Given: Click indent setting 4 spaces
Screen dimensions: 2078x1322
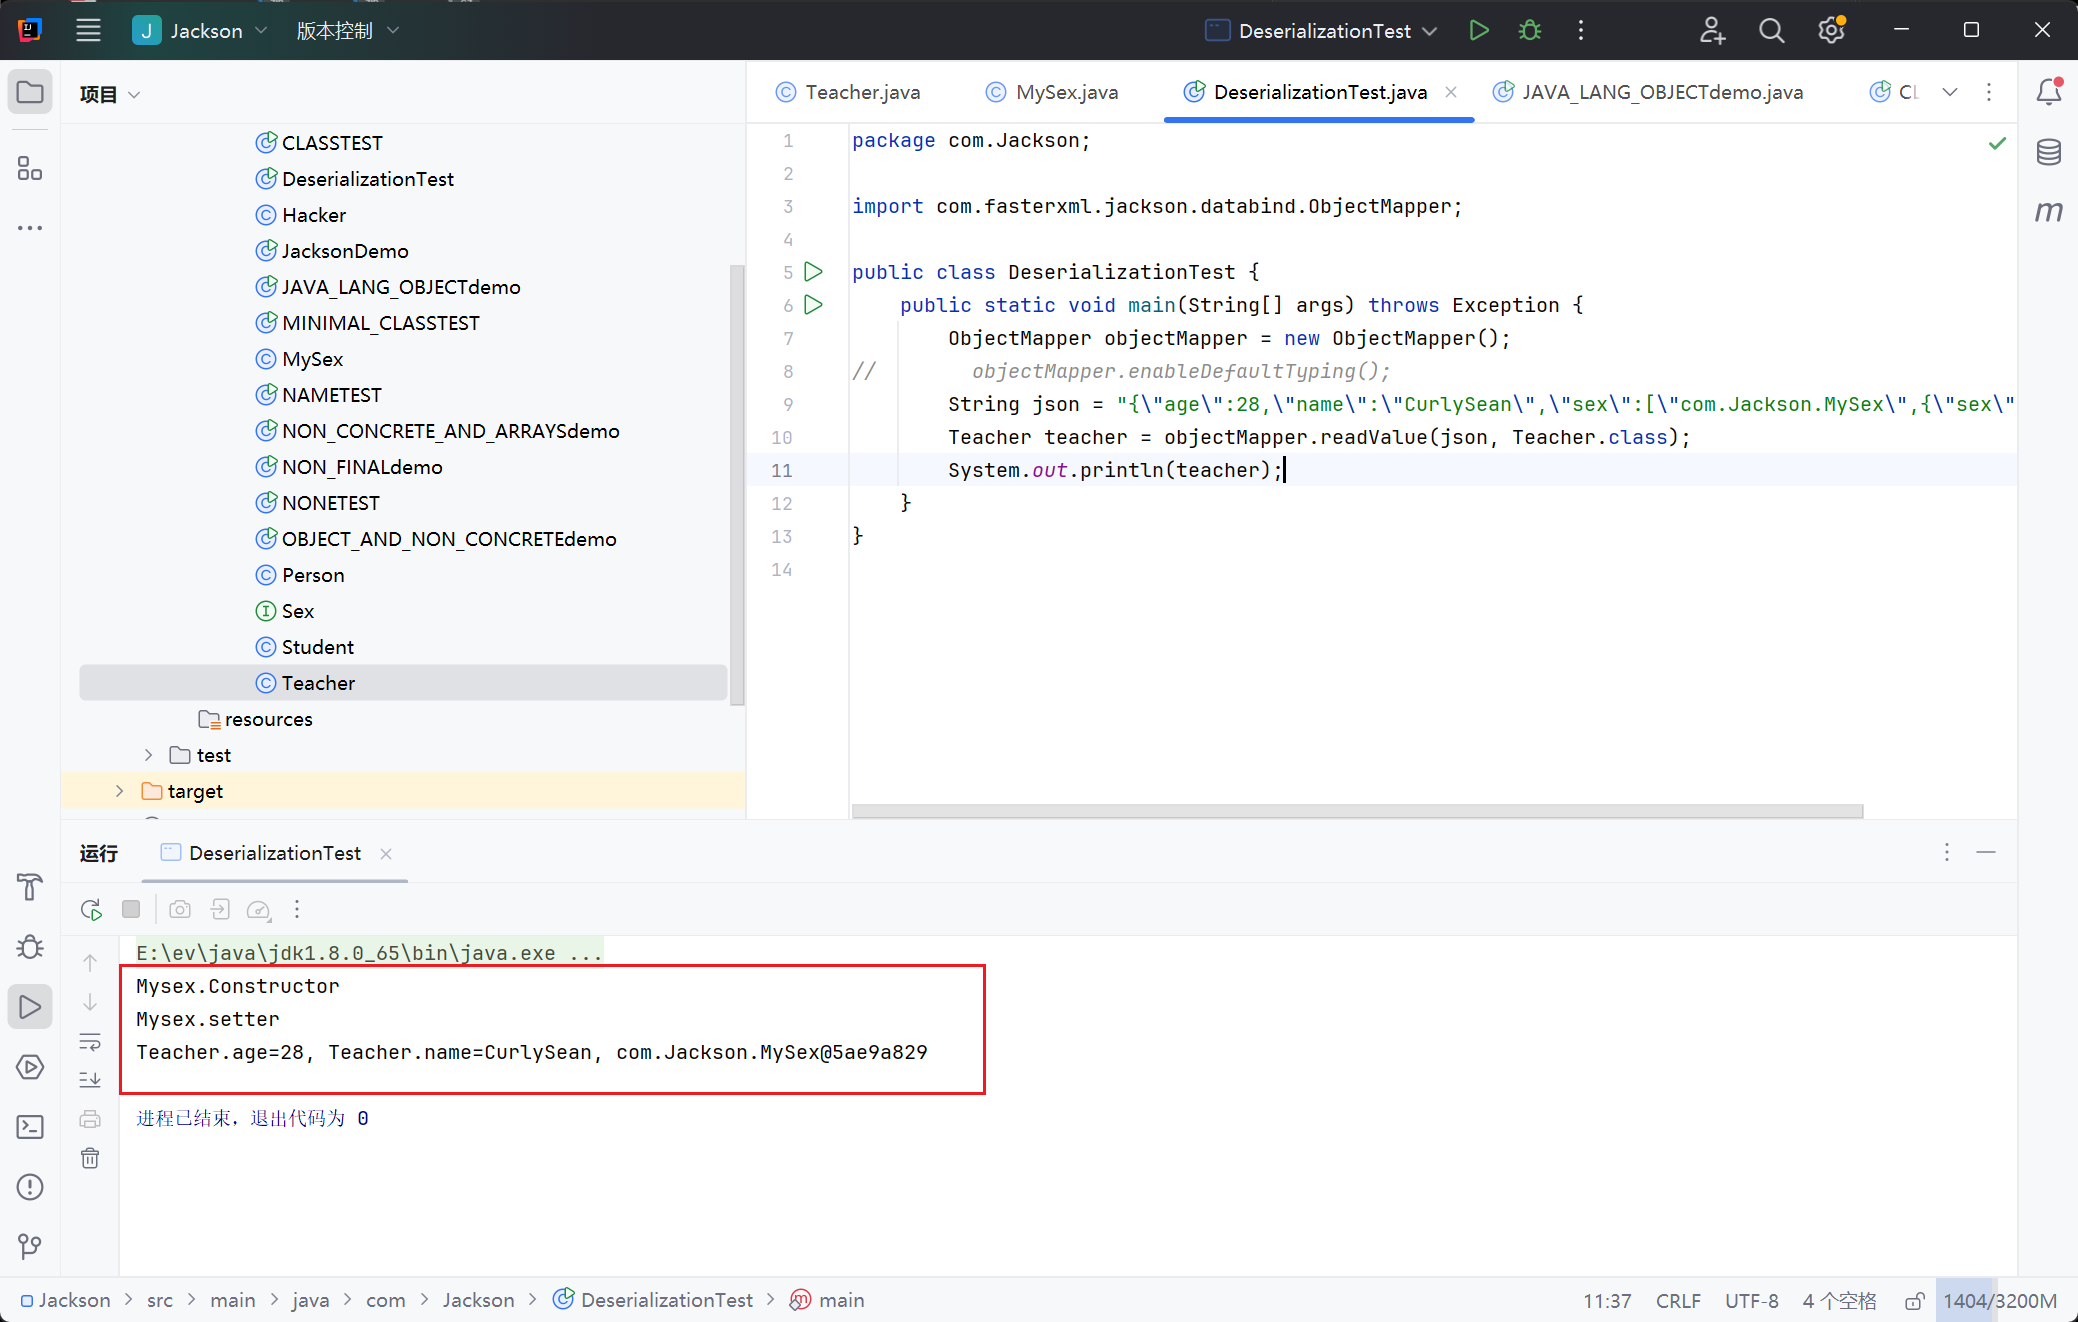Looking at the screenshot, I should (1839, 1301).
